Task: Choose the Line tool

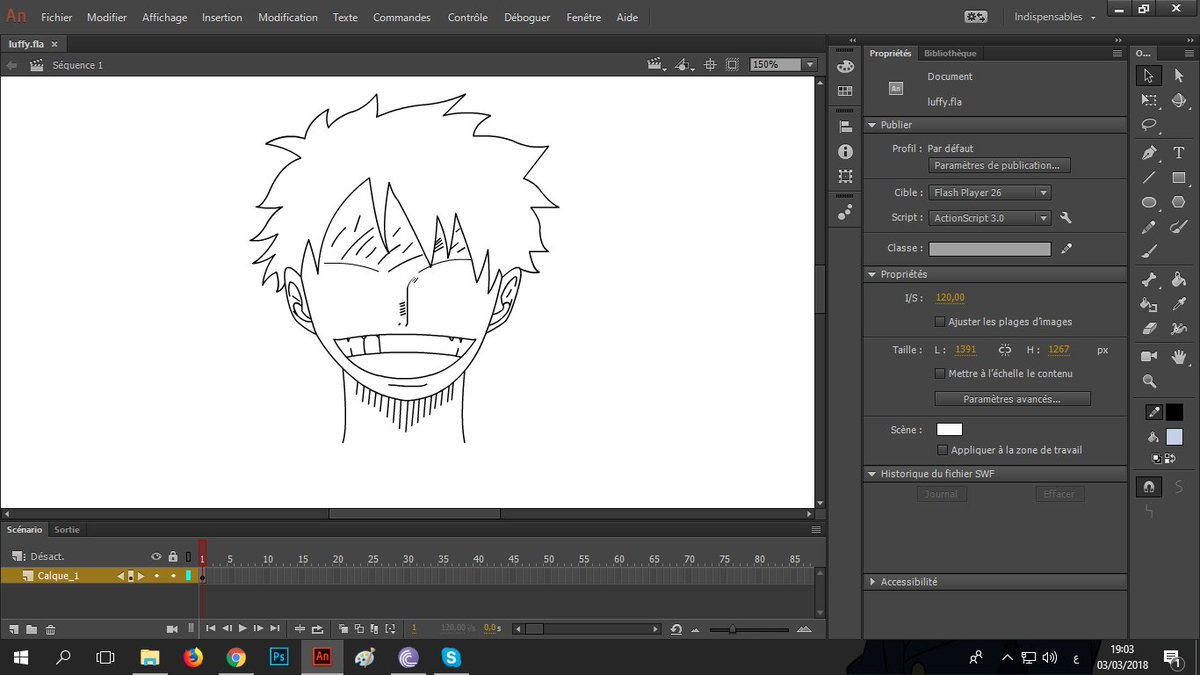Action: pyautogui.click(x=1149, y=178)
